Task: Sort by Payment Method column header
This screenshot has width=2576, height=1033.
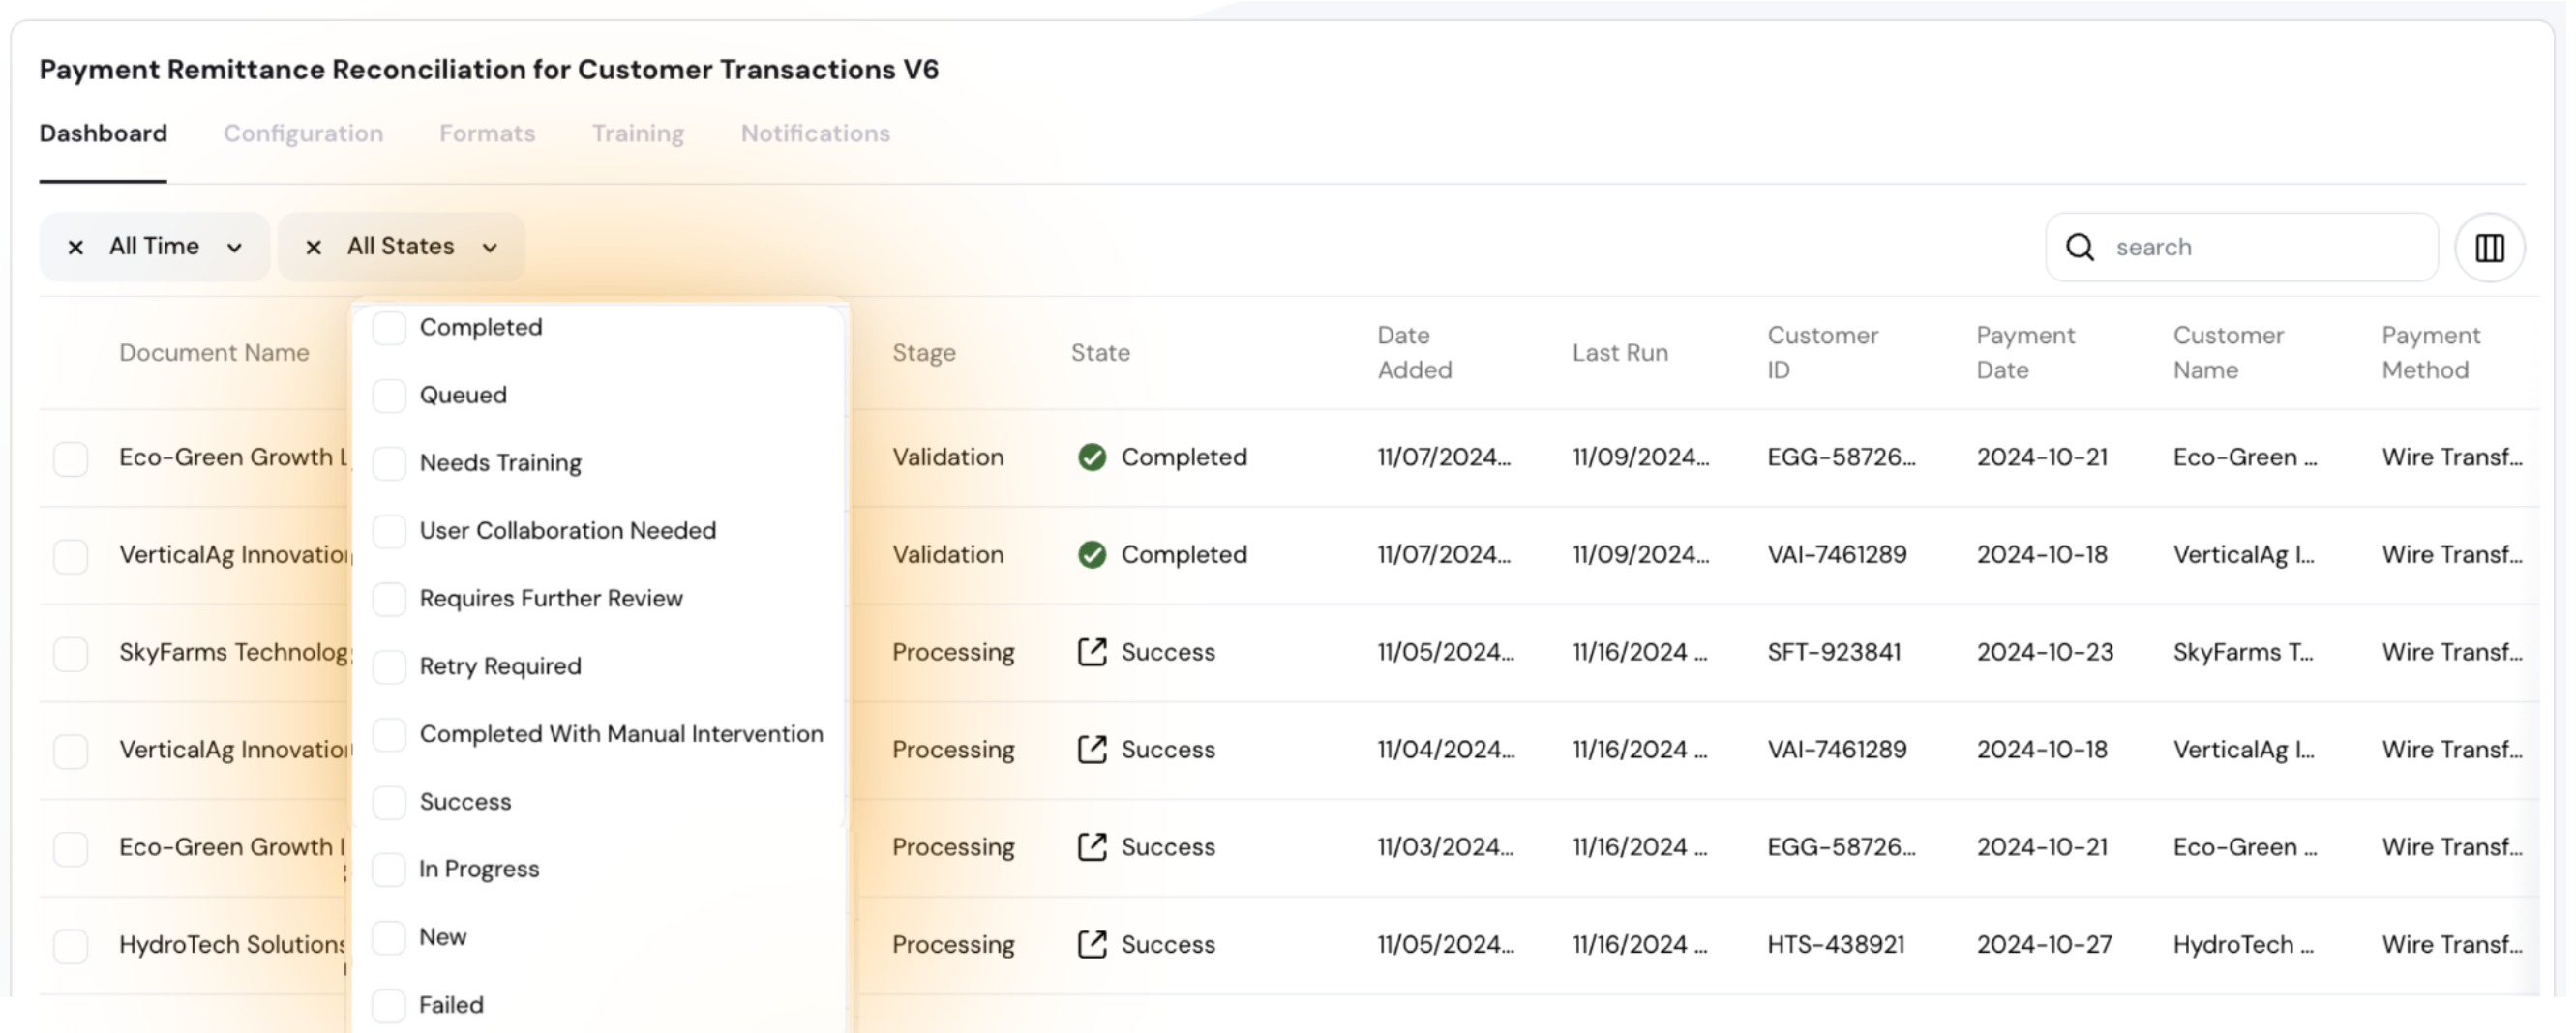Action: coord(2431,353)
